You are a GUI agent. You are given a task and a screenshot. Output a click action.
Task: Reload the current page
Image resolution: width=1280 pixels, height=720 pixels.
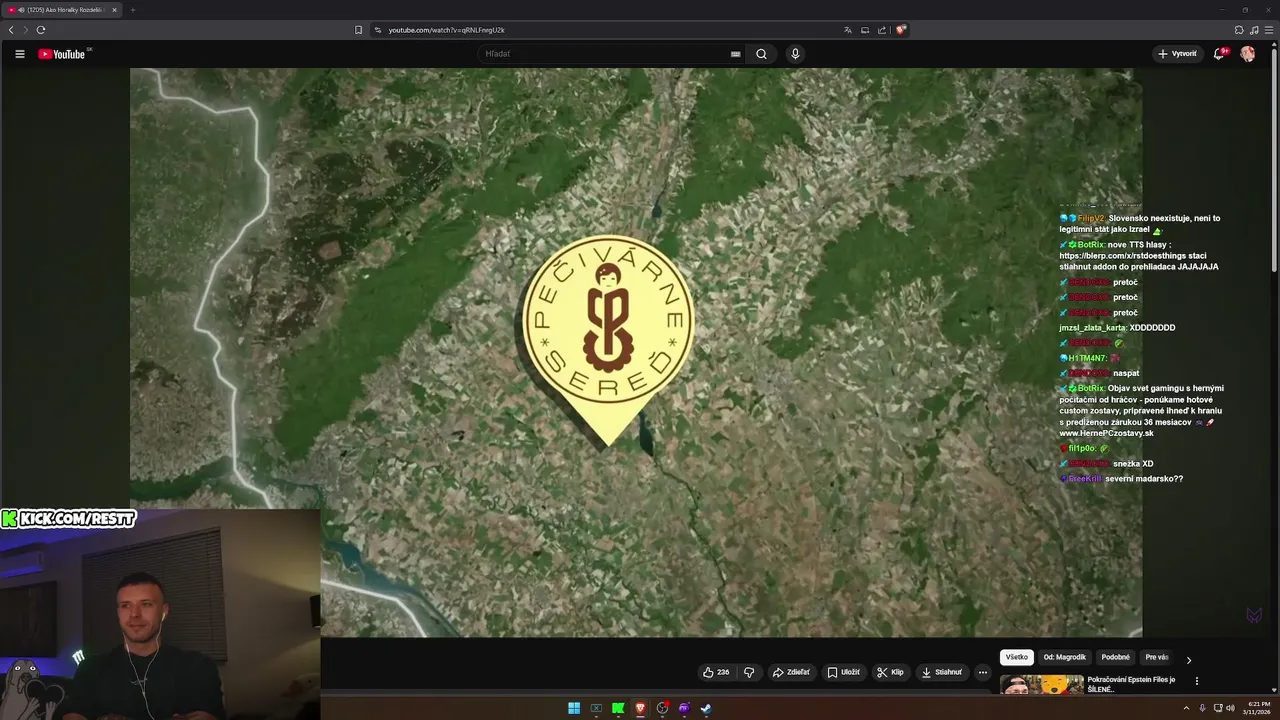coord(41,30)
